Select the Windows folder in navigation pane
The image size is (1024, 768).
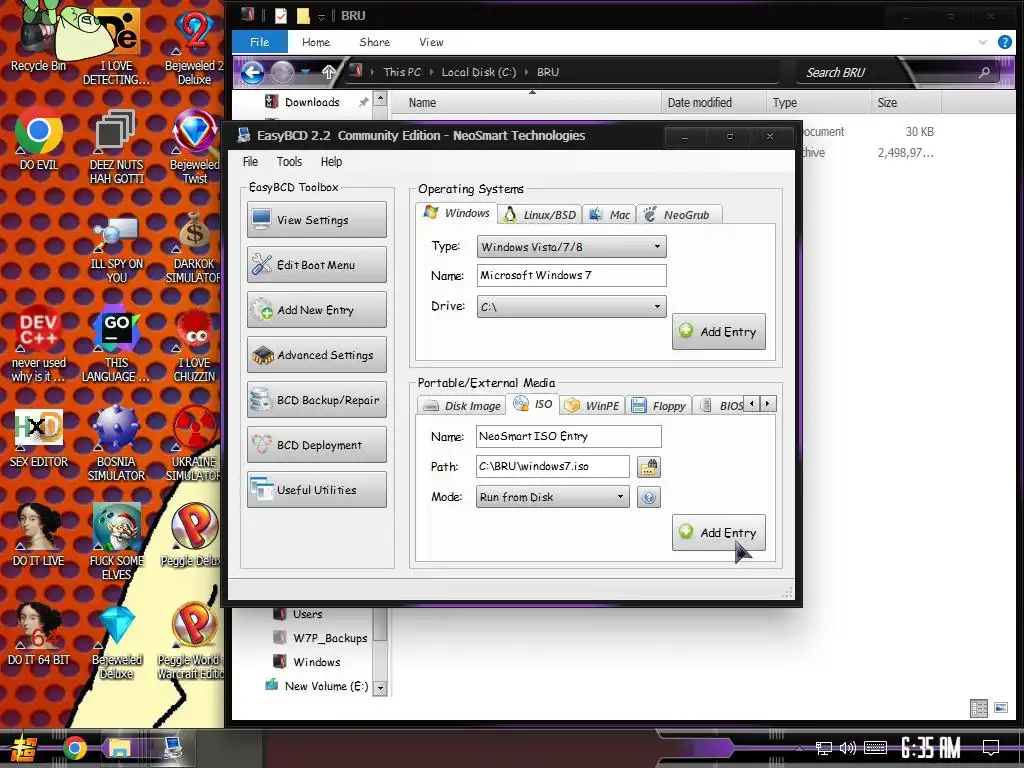(x=316, y=662)
